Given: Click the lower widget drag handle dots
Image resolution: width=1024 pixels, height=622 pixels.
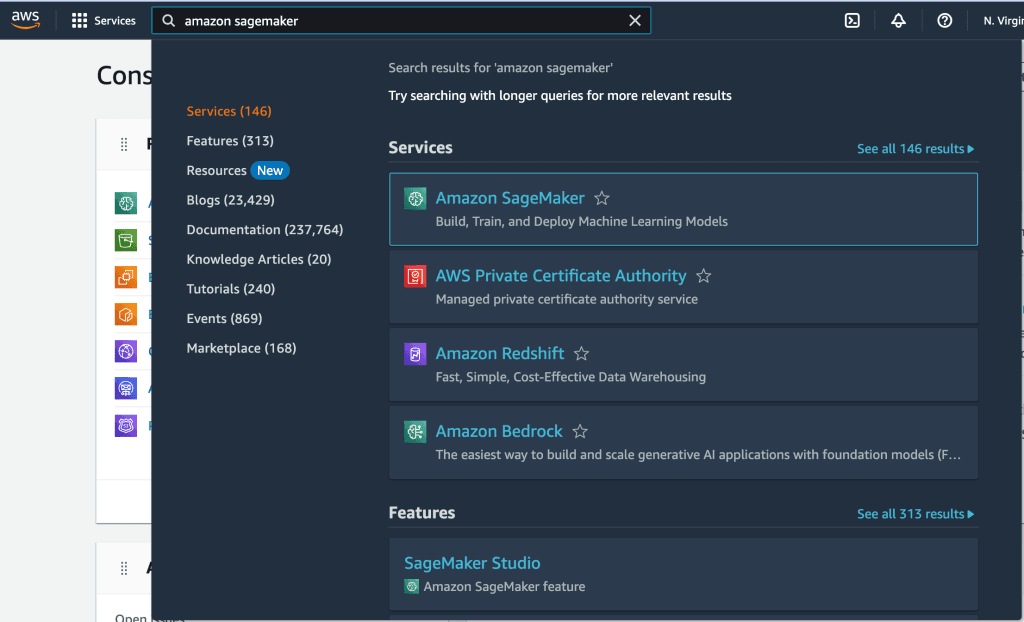Looking at the screenshot, I should 124,568.
